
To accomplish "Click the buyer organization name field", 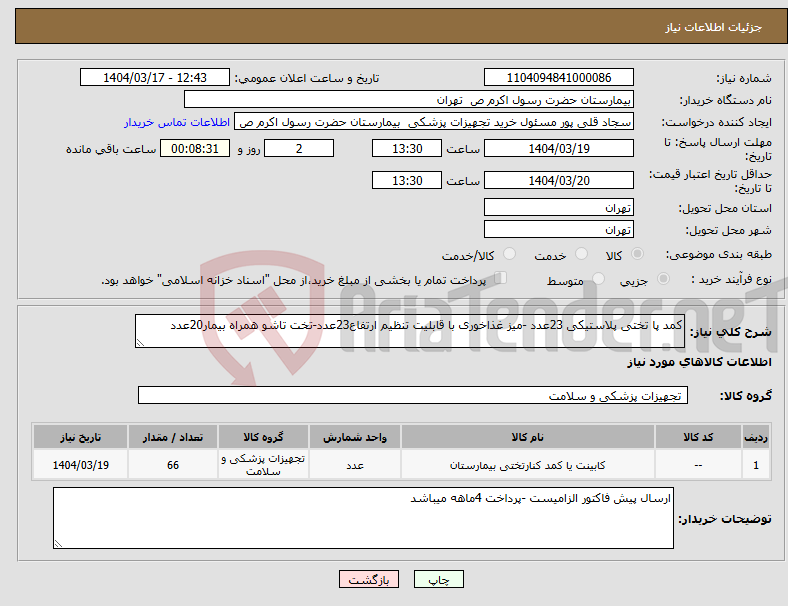I will 409,99.
